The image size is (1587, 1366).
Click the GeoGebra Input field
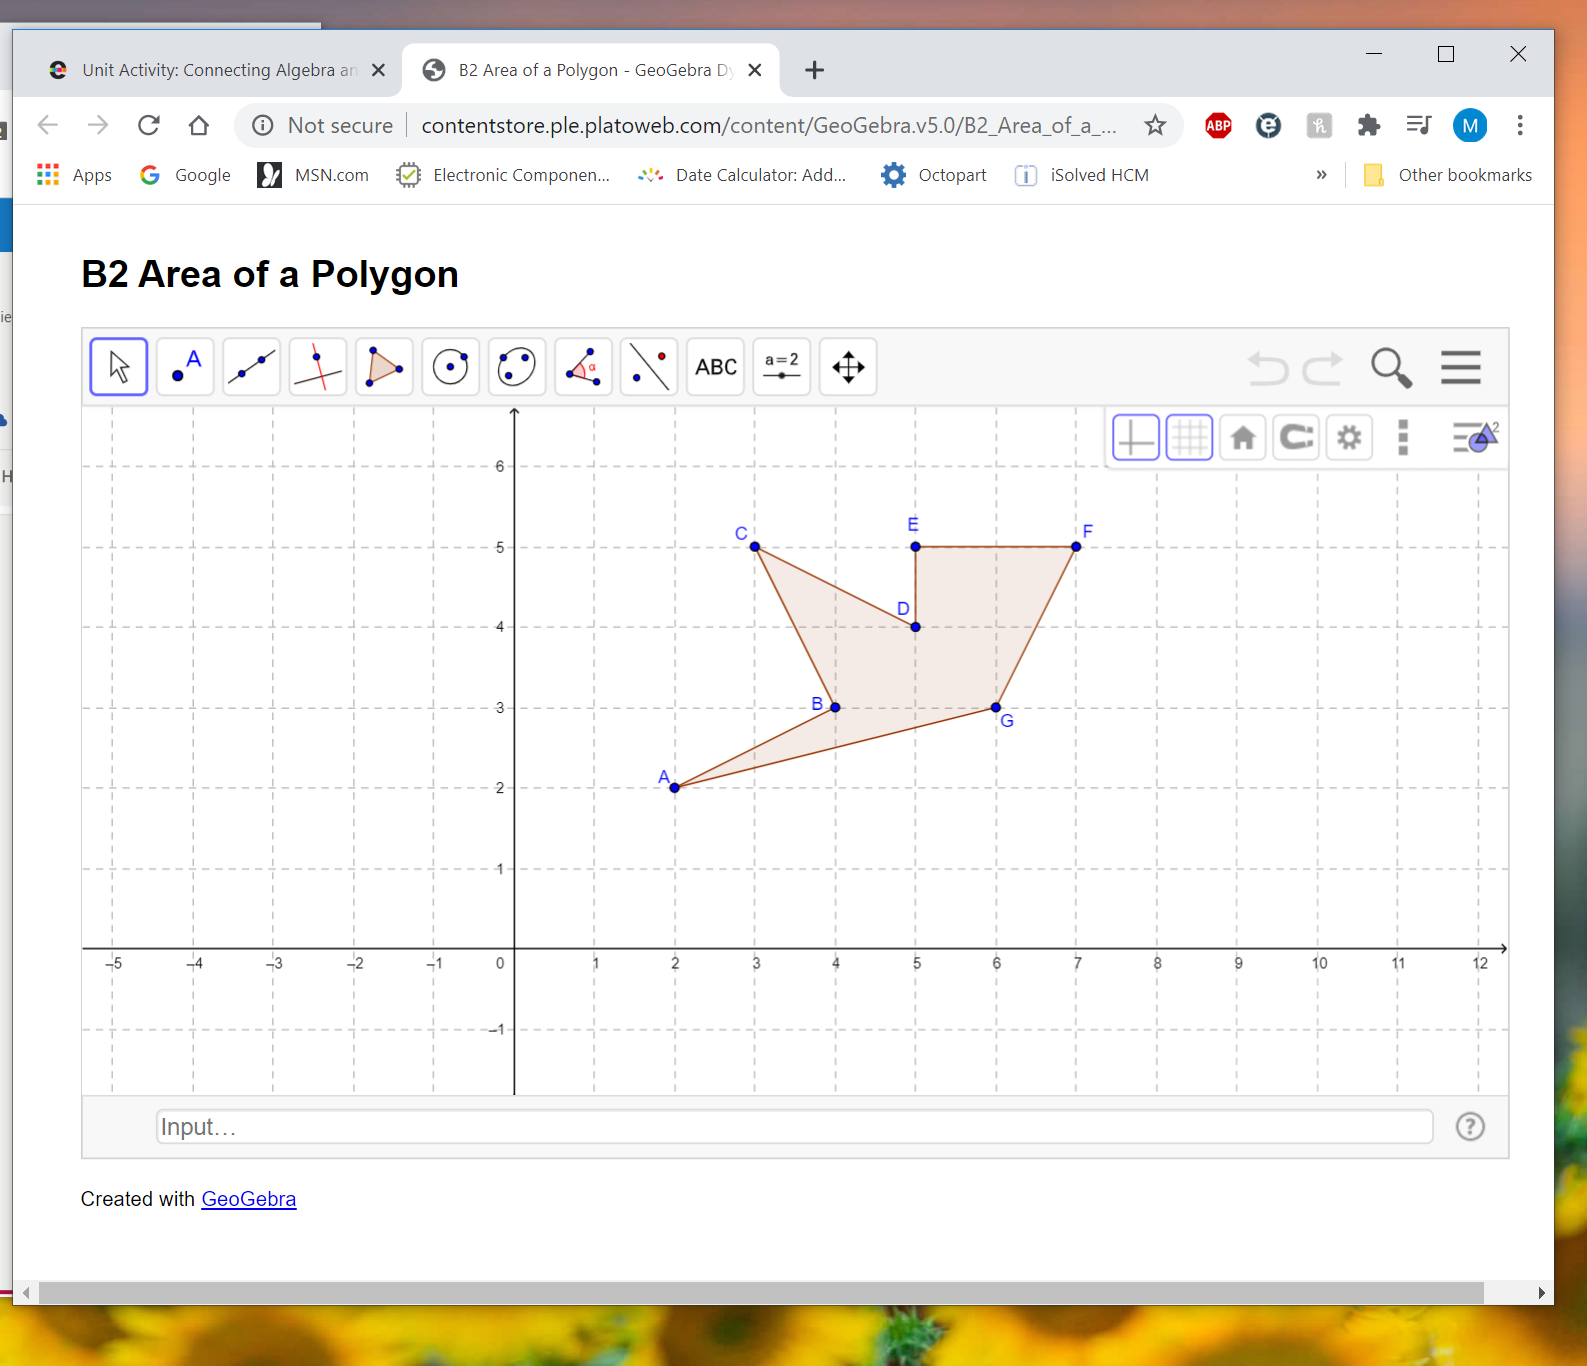coord(795,1127)
